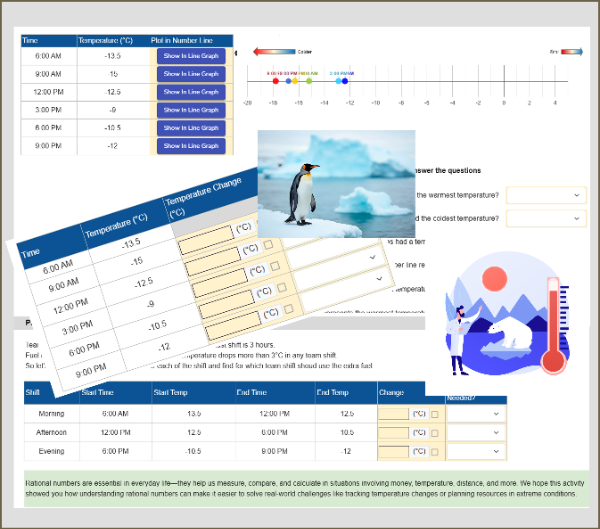Click 'Plot in Number Line' header in top table

tap(182, 41)
